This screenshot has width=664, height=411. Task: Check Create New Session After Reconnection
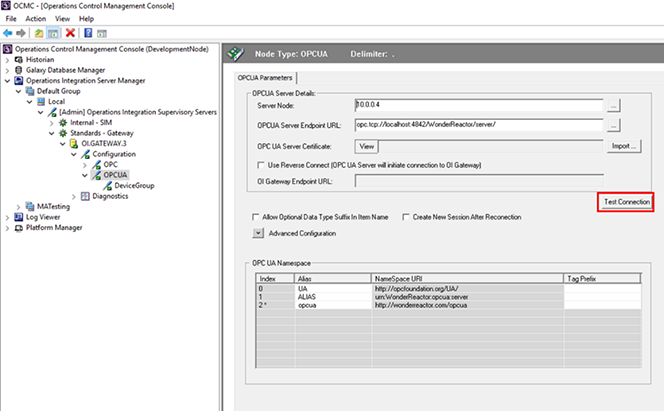coord(406,217)
